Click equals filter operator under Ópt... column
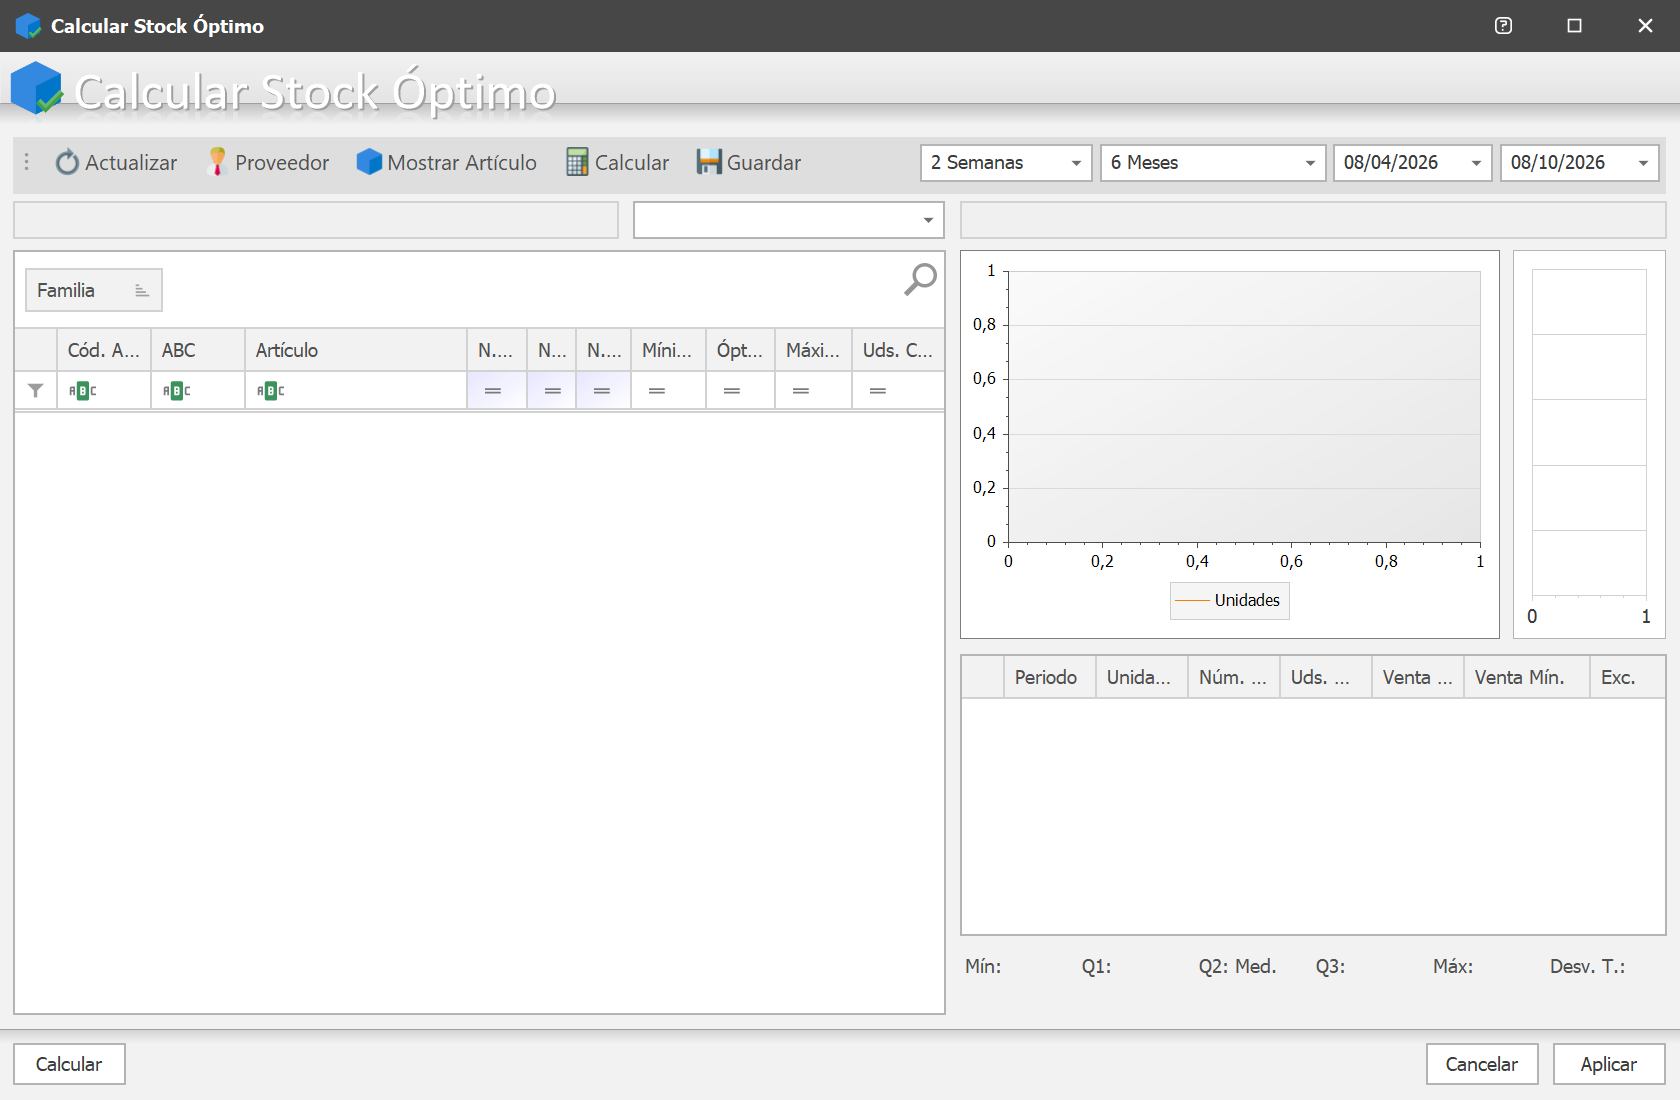Screen dimensions: 1680x1100 732,390
